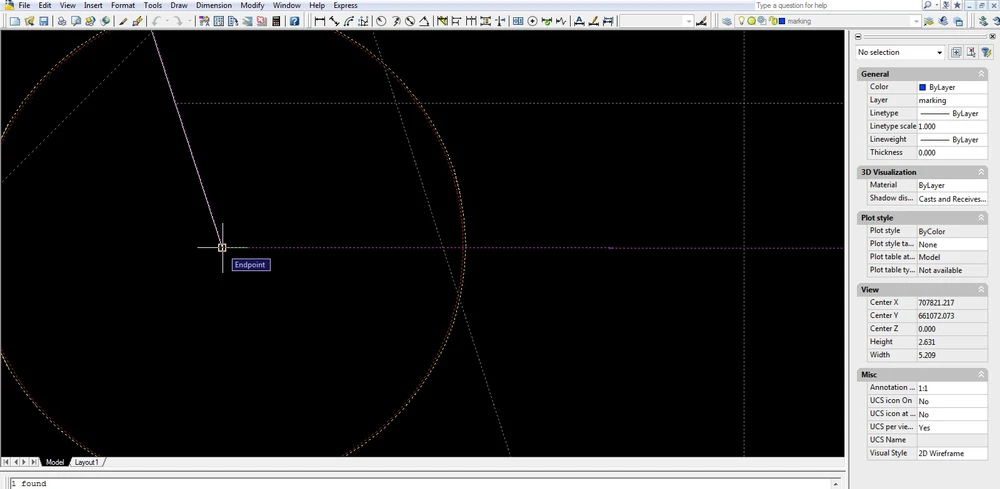Screen dimensions: 1000x489
Task: Open the File menu
Action: [24, 5]
